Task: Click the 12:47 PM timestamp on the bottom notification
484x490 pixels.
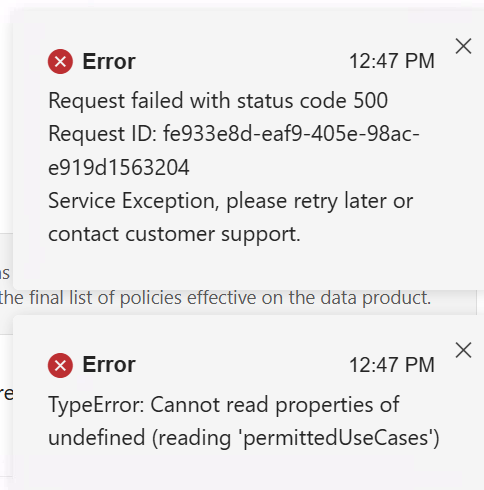Action: (392, 365)
